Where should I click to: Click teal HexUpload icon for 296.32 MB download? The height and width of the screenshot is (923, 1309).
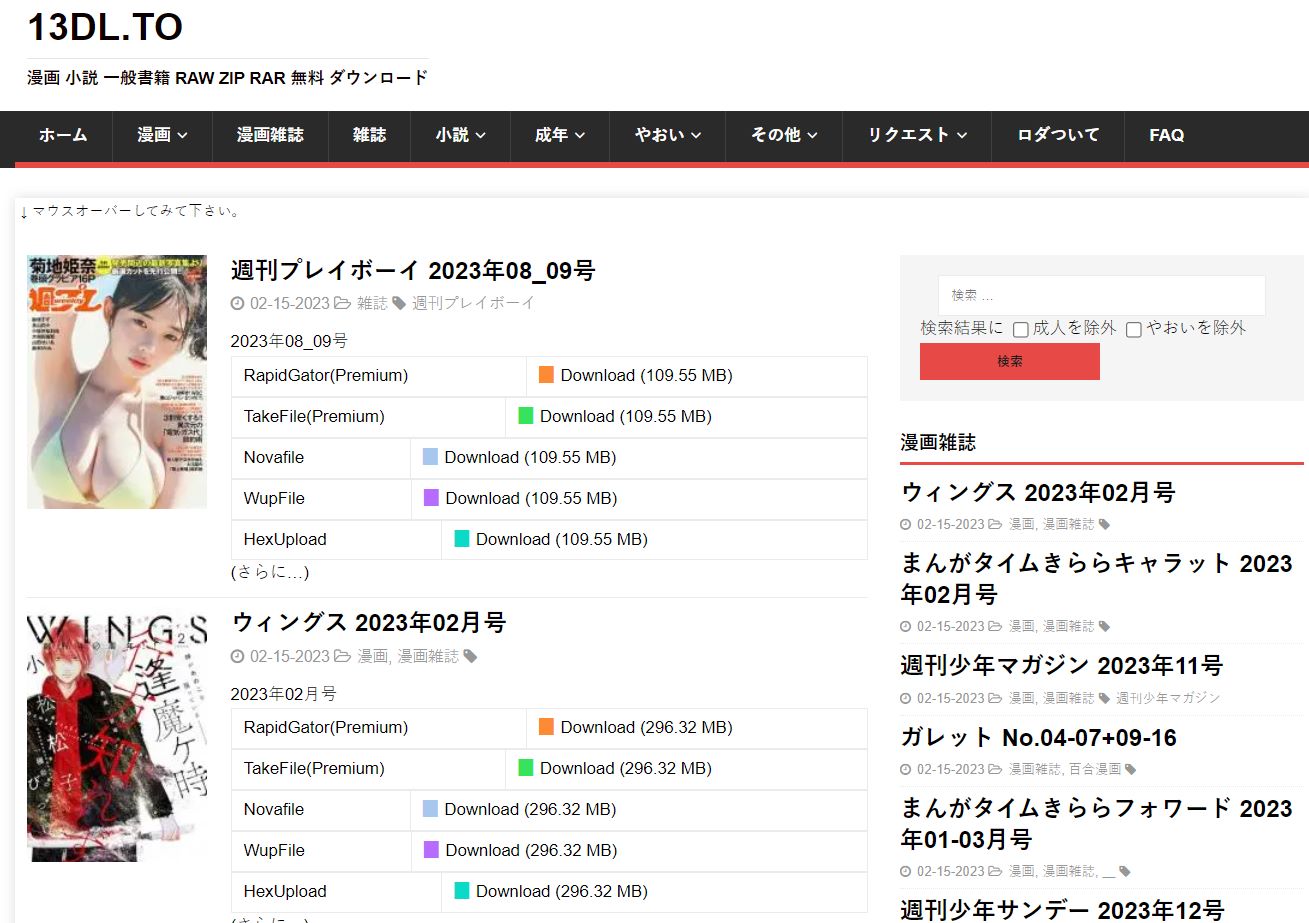[x=462, y=891]
